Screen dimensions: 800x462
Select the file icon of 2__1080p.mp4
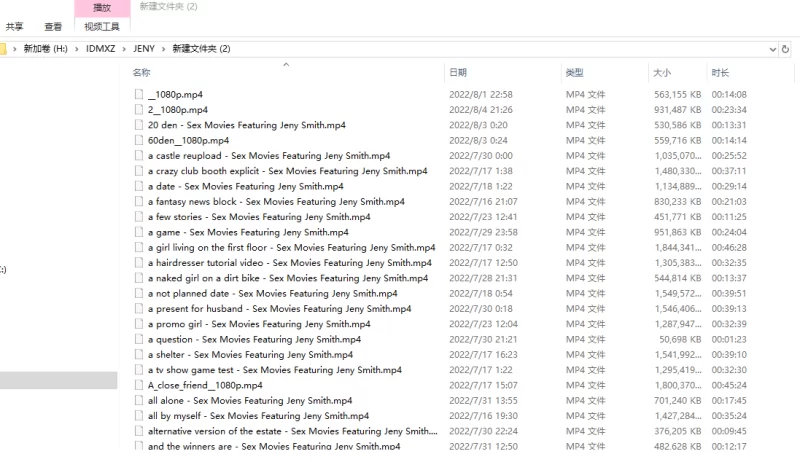click(x=139, y=110)
